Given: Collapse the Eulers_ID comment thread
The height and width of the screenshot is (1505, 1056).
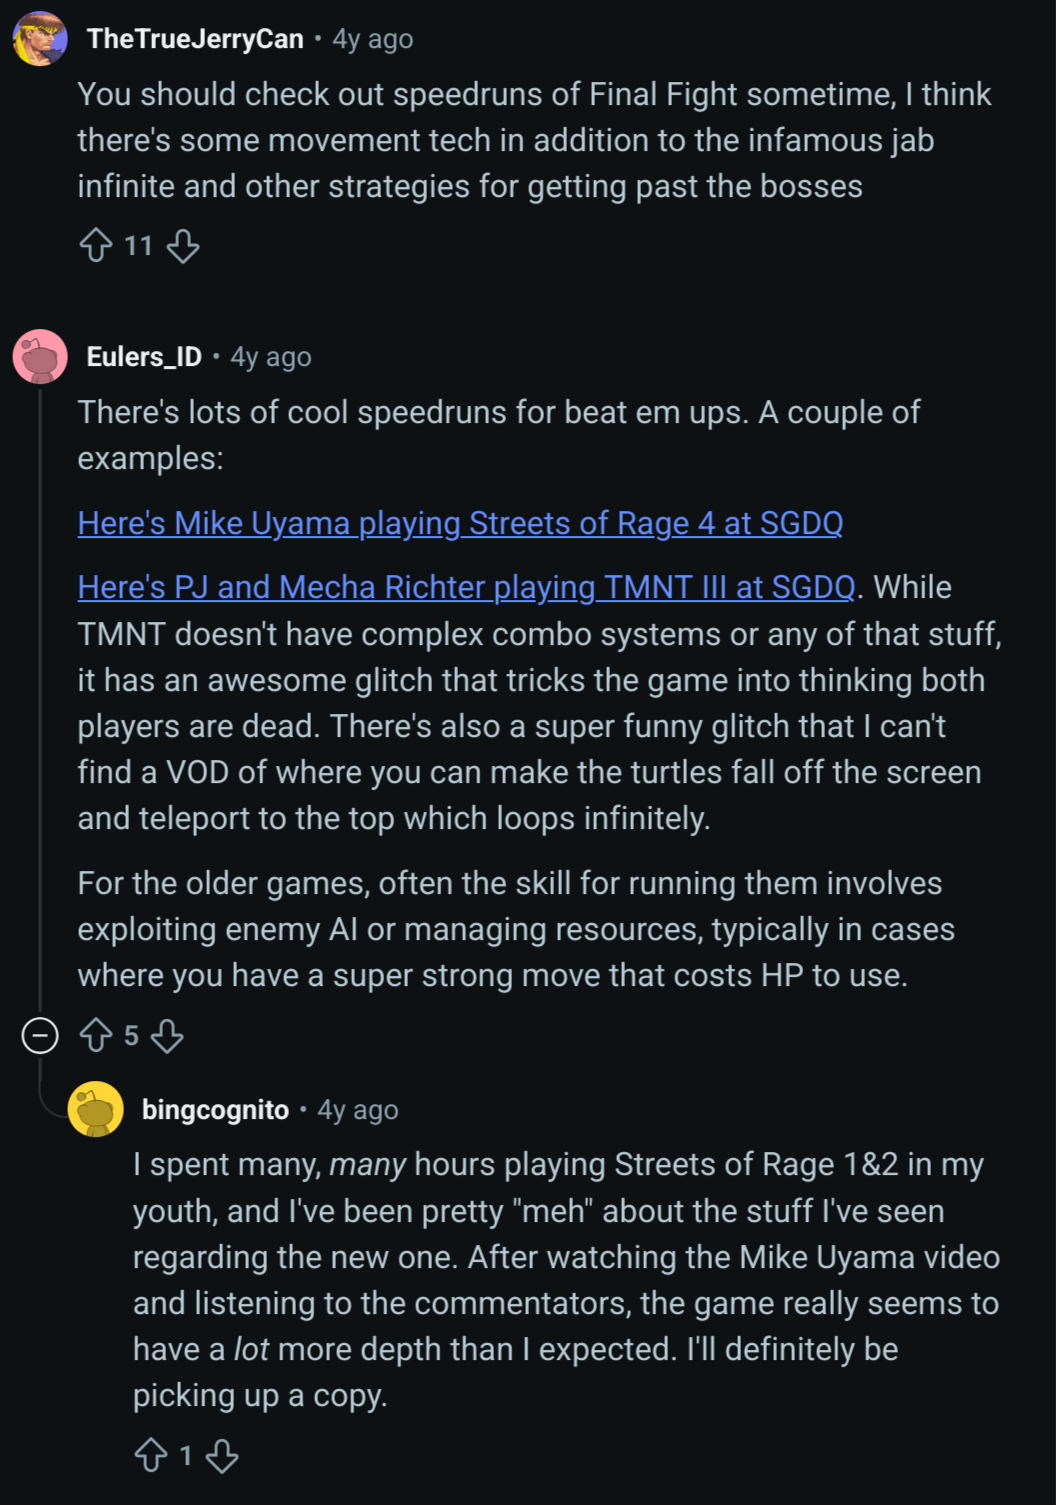Looking at the screenshot, I should click(x=40, y=1035).
